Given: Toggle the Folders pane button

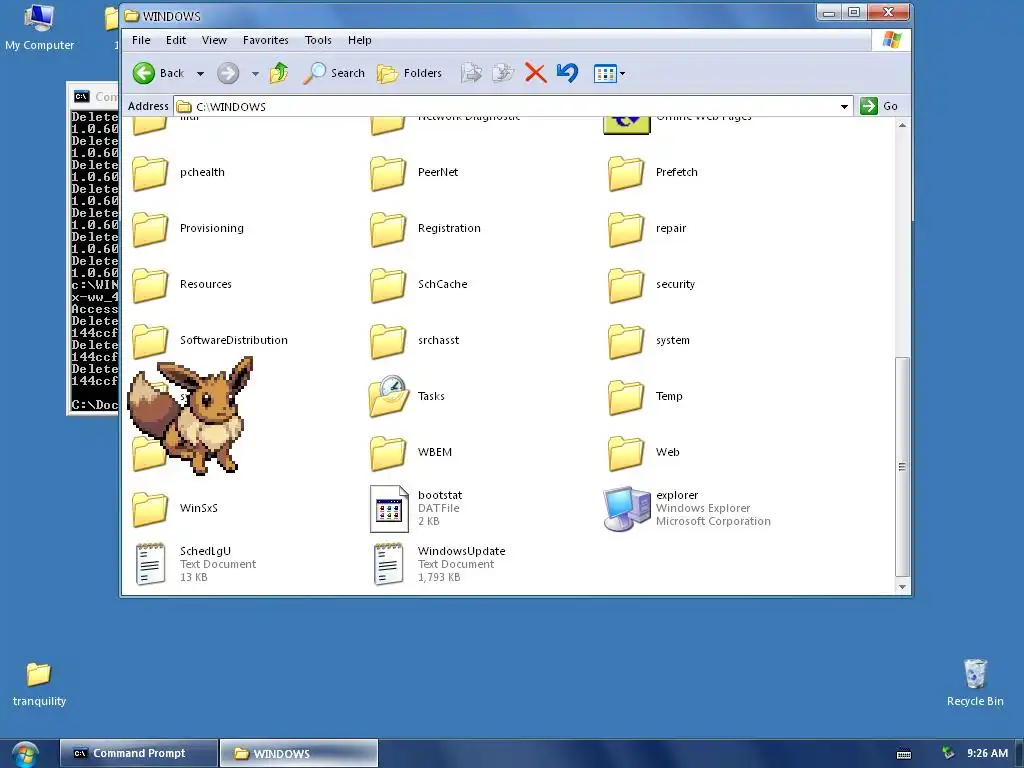Looking at the screenshot, I should click(x=409, y=73).
